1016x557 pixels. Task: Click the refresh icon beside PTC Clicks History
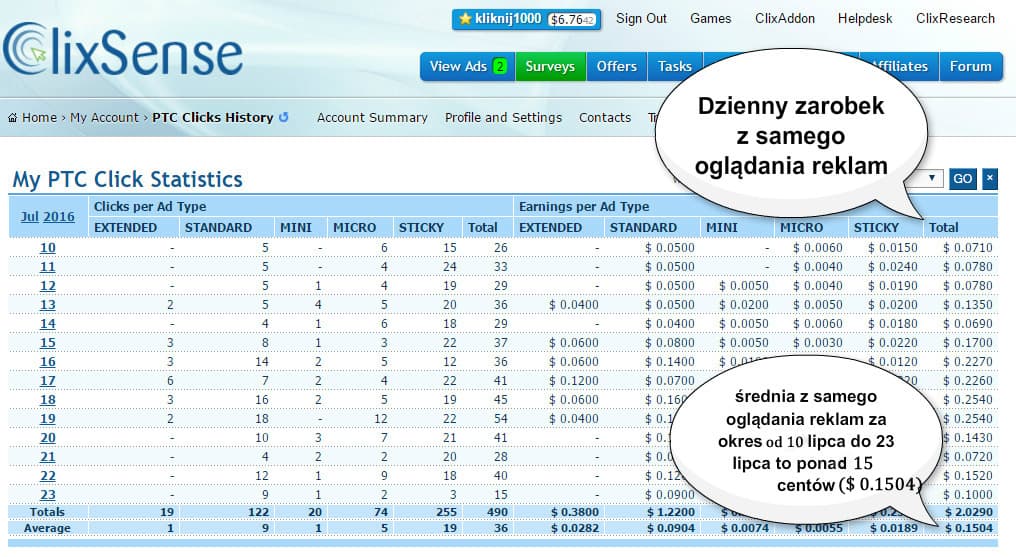click(x=283, y=117)
